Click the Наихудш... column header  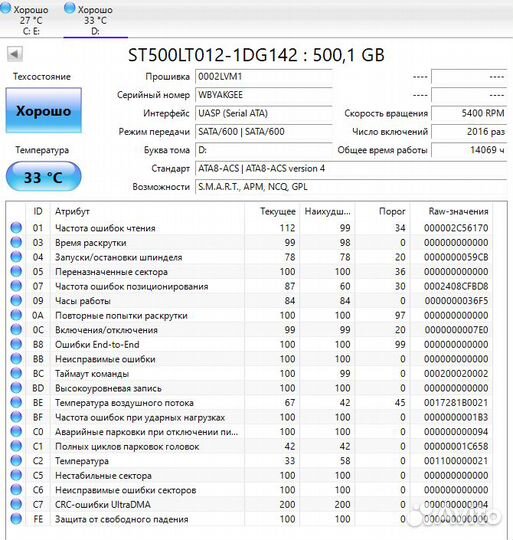[327, 211]
